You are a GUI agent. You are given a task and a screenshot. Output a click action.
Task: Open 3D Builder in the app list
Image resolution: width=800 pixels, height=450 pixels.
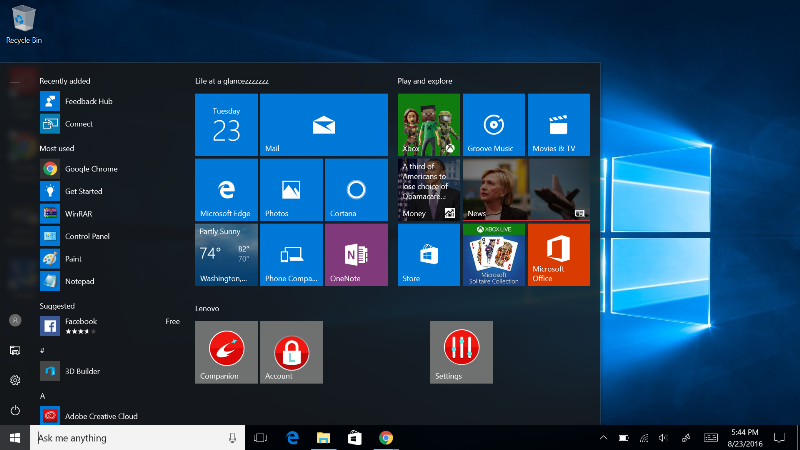[x=110, y=371]
